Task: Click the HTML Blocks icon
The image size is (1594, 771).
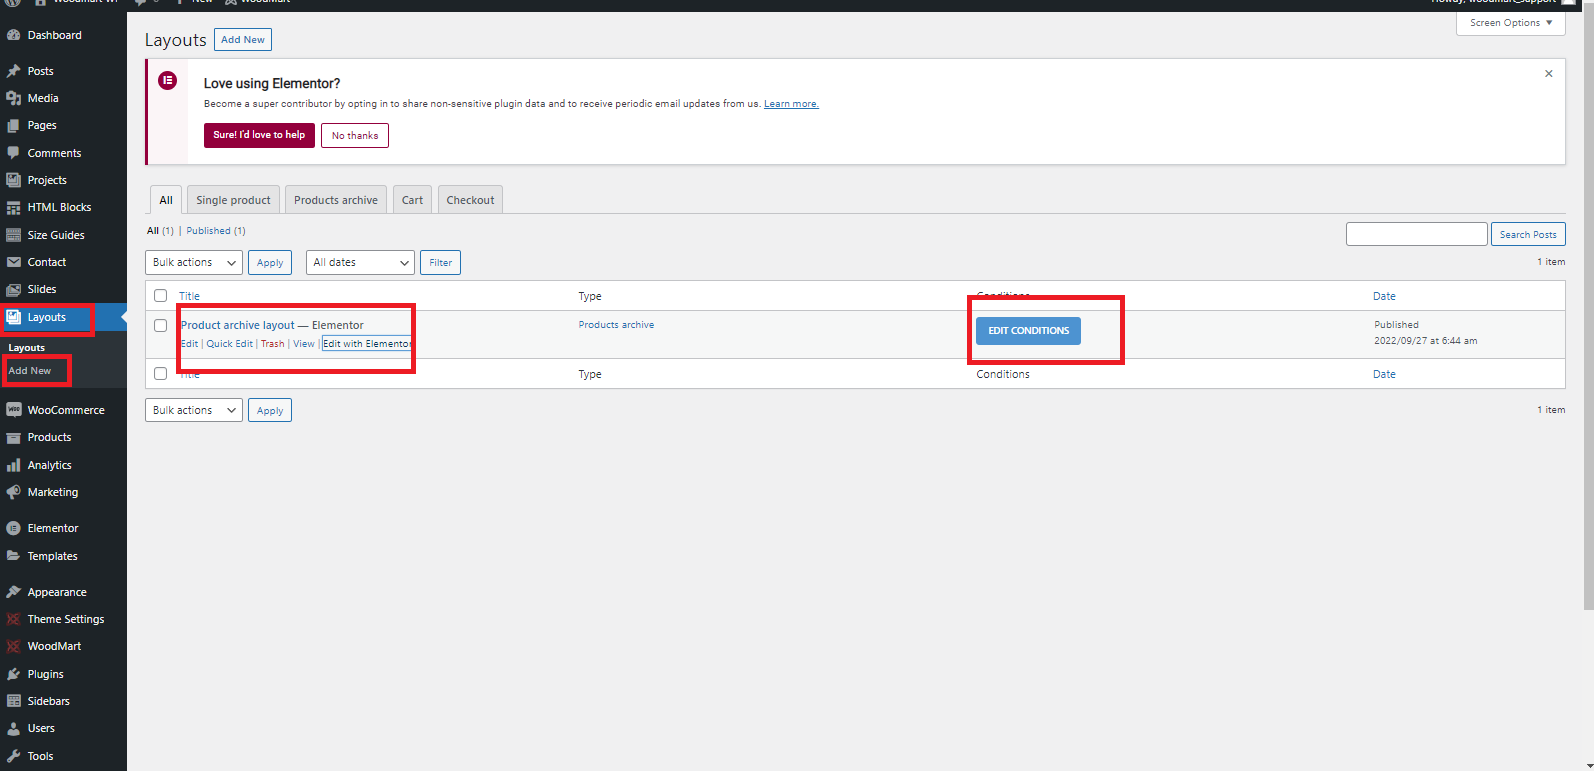Action: (x=14, y=207)
